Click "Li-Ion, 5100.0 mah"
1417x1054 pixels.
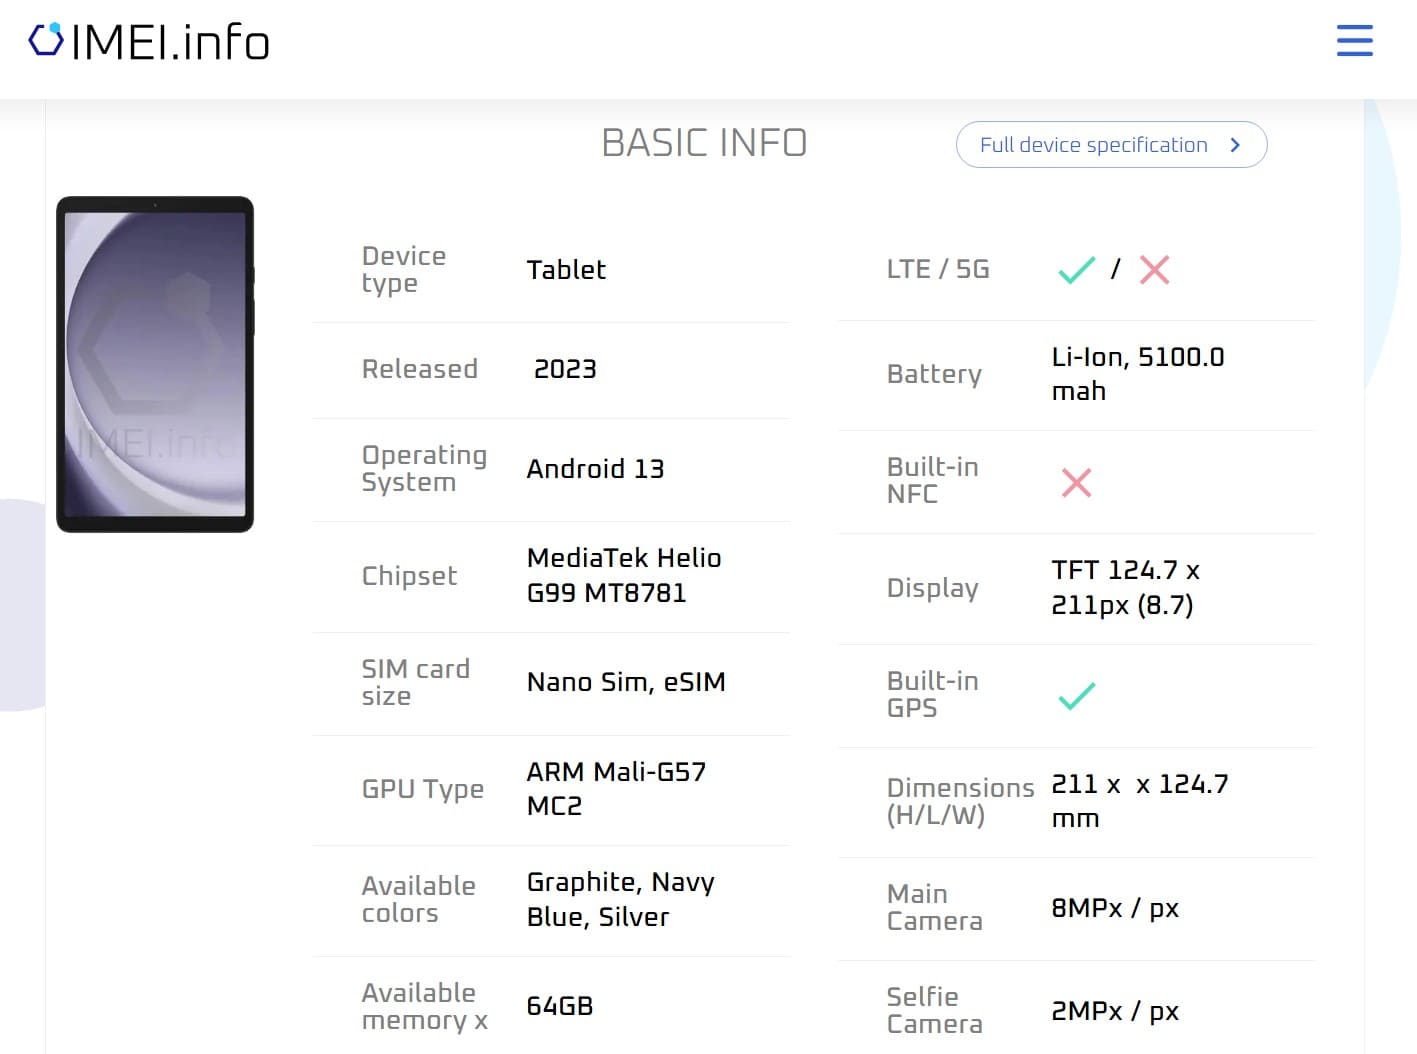pos(1137,374)
